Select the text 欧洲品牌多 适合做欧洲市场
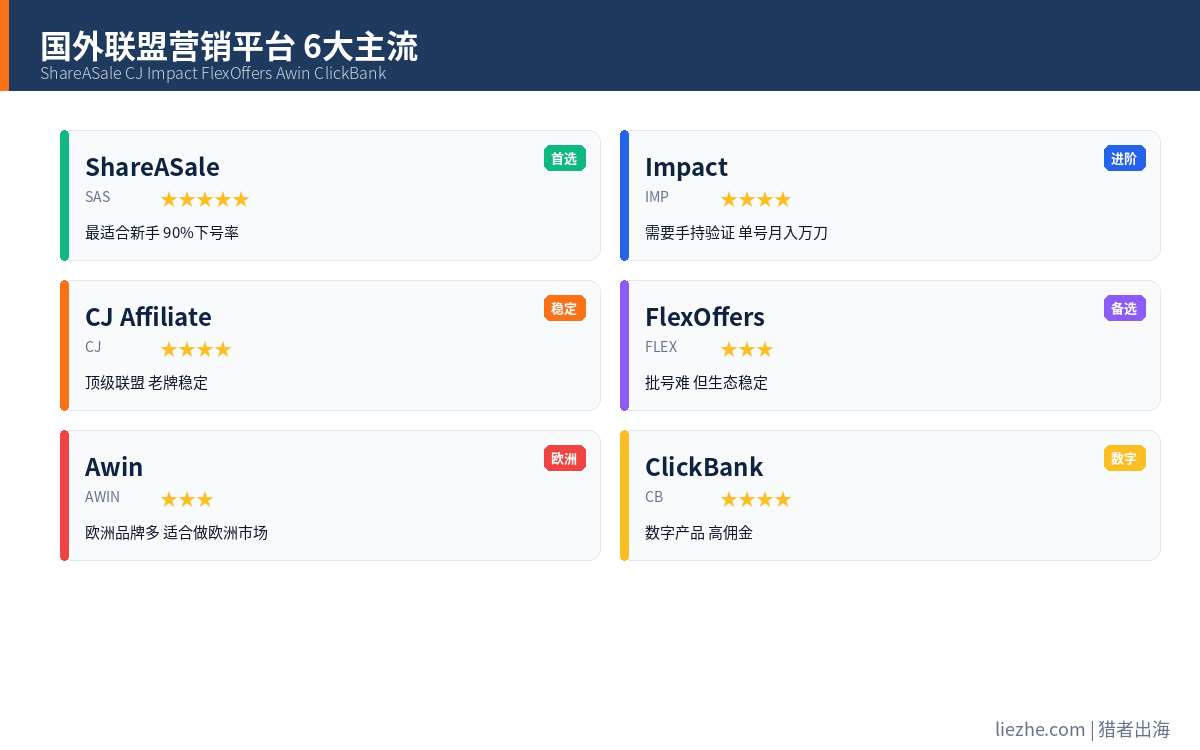Viewport: 1200px width, 750px height. tap(176, 533)
